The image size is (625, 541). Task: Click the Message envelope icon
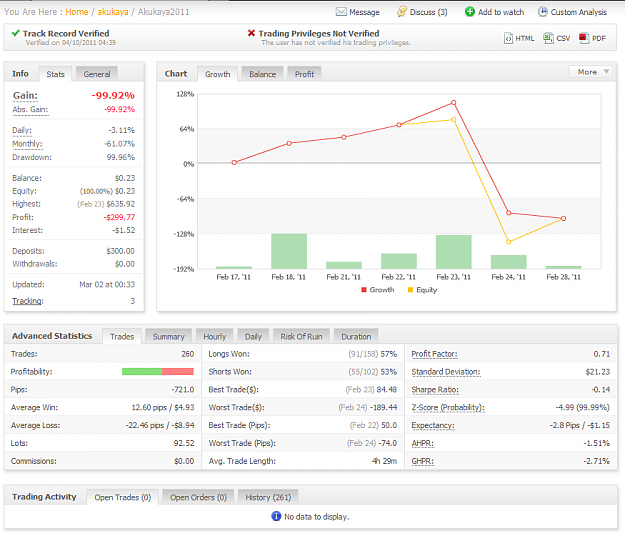(341, 12)
